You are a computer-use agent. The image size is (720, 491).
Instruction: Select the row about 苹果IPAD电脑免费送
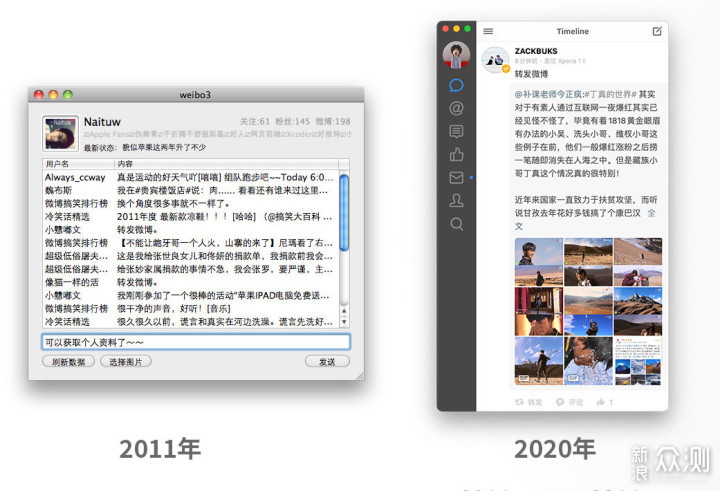tap(191, 295)
